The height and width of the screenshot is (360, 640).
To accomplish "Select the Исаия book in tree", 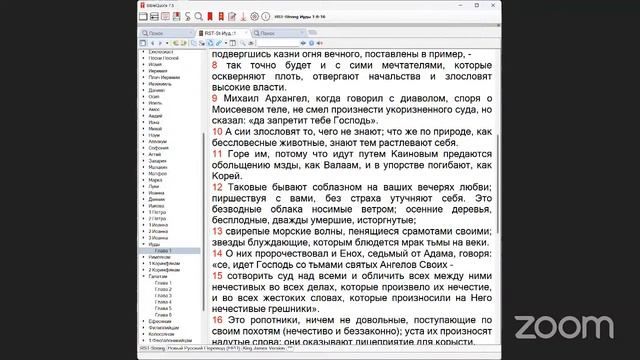I will pyautogui.click(x=155, y=64).
